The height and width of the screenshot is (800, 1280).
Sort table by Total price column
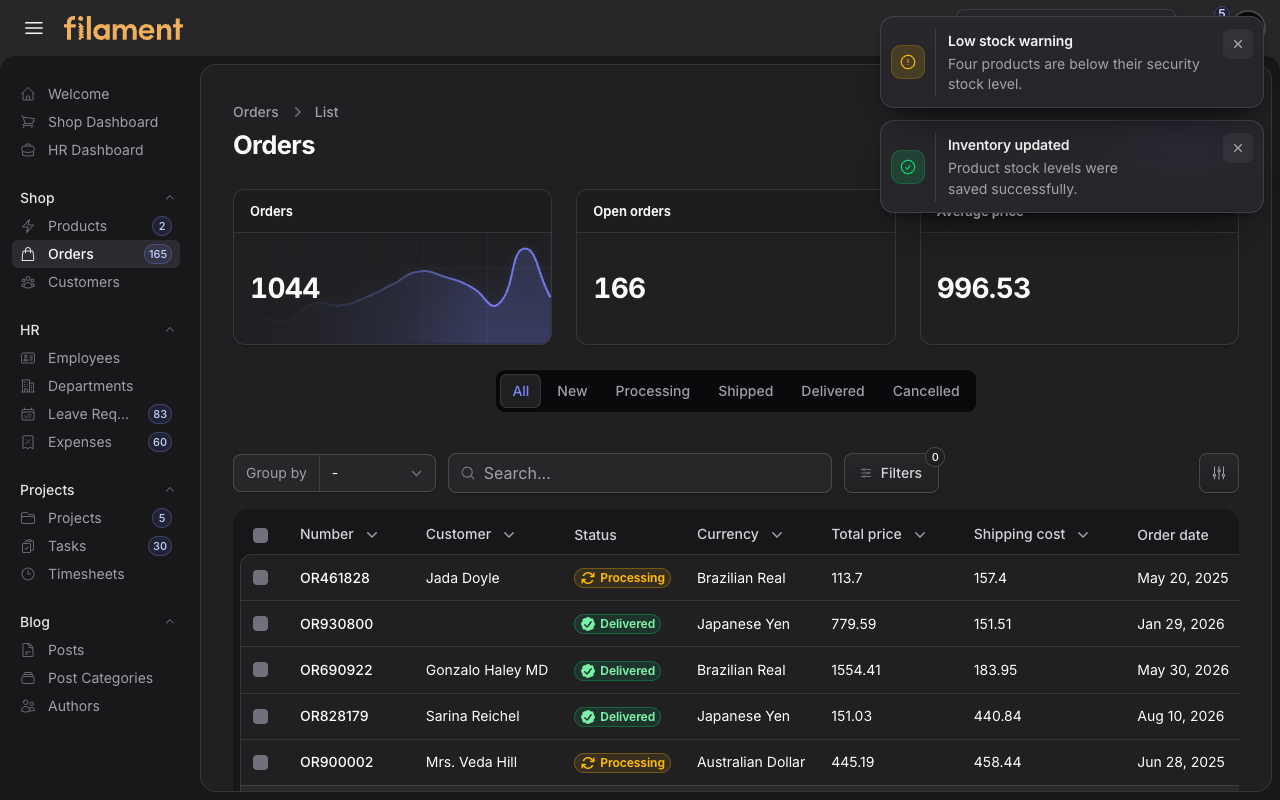tap(879, 534)
